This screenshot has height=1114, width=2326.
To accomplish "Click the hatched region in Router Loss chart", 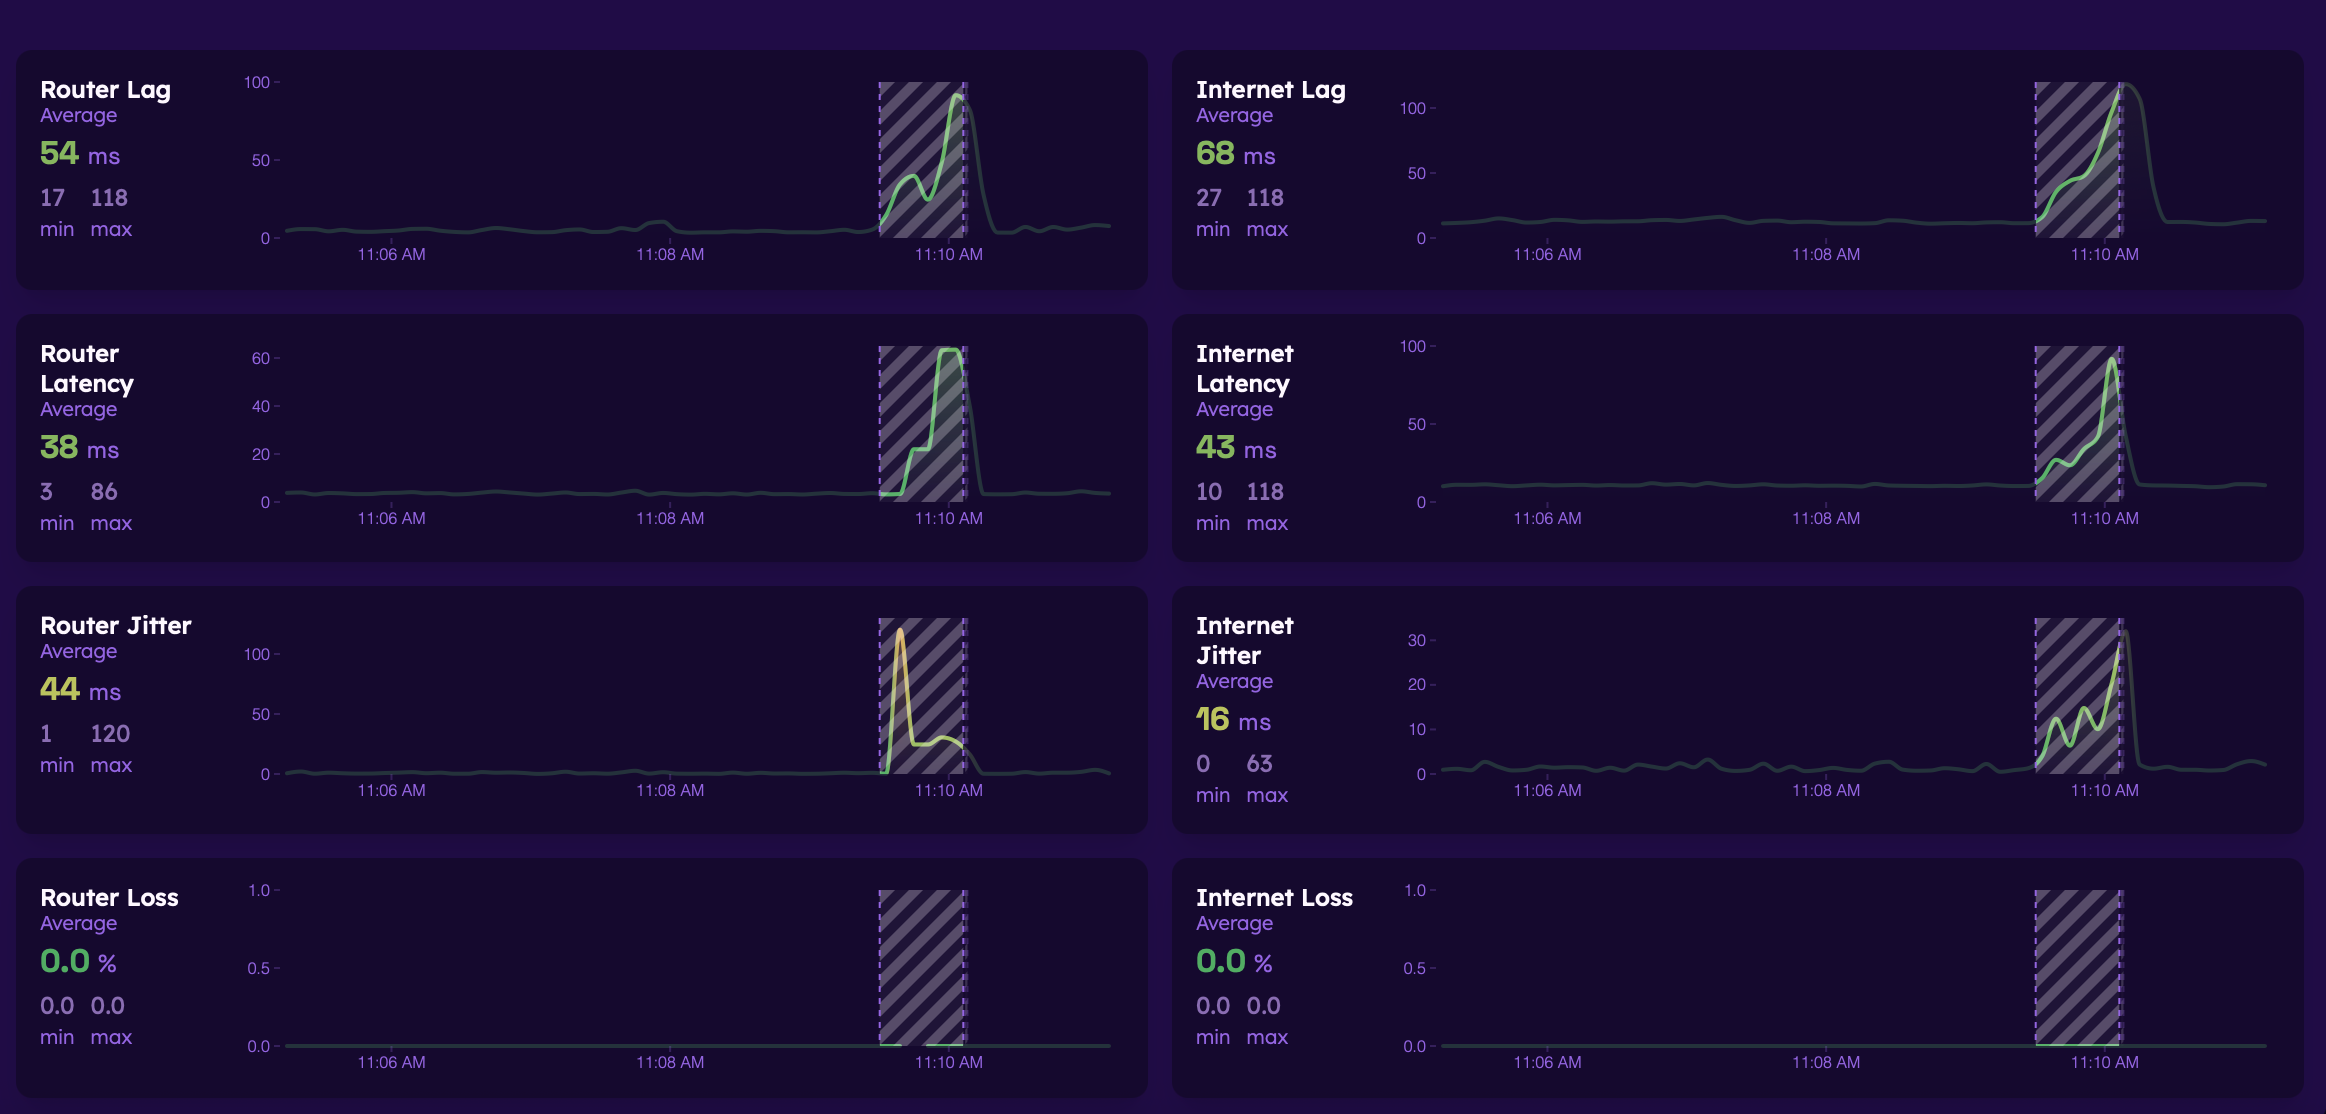I will tap(922, 968).
